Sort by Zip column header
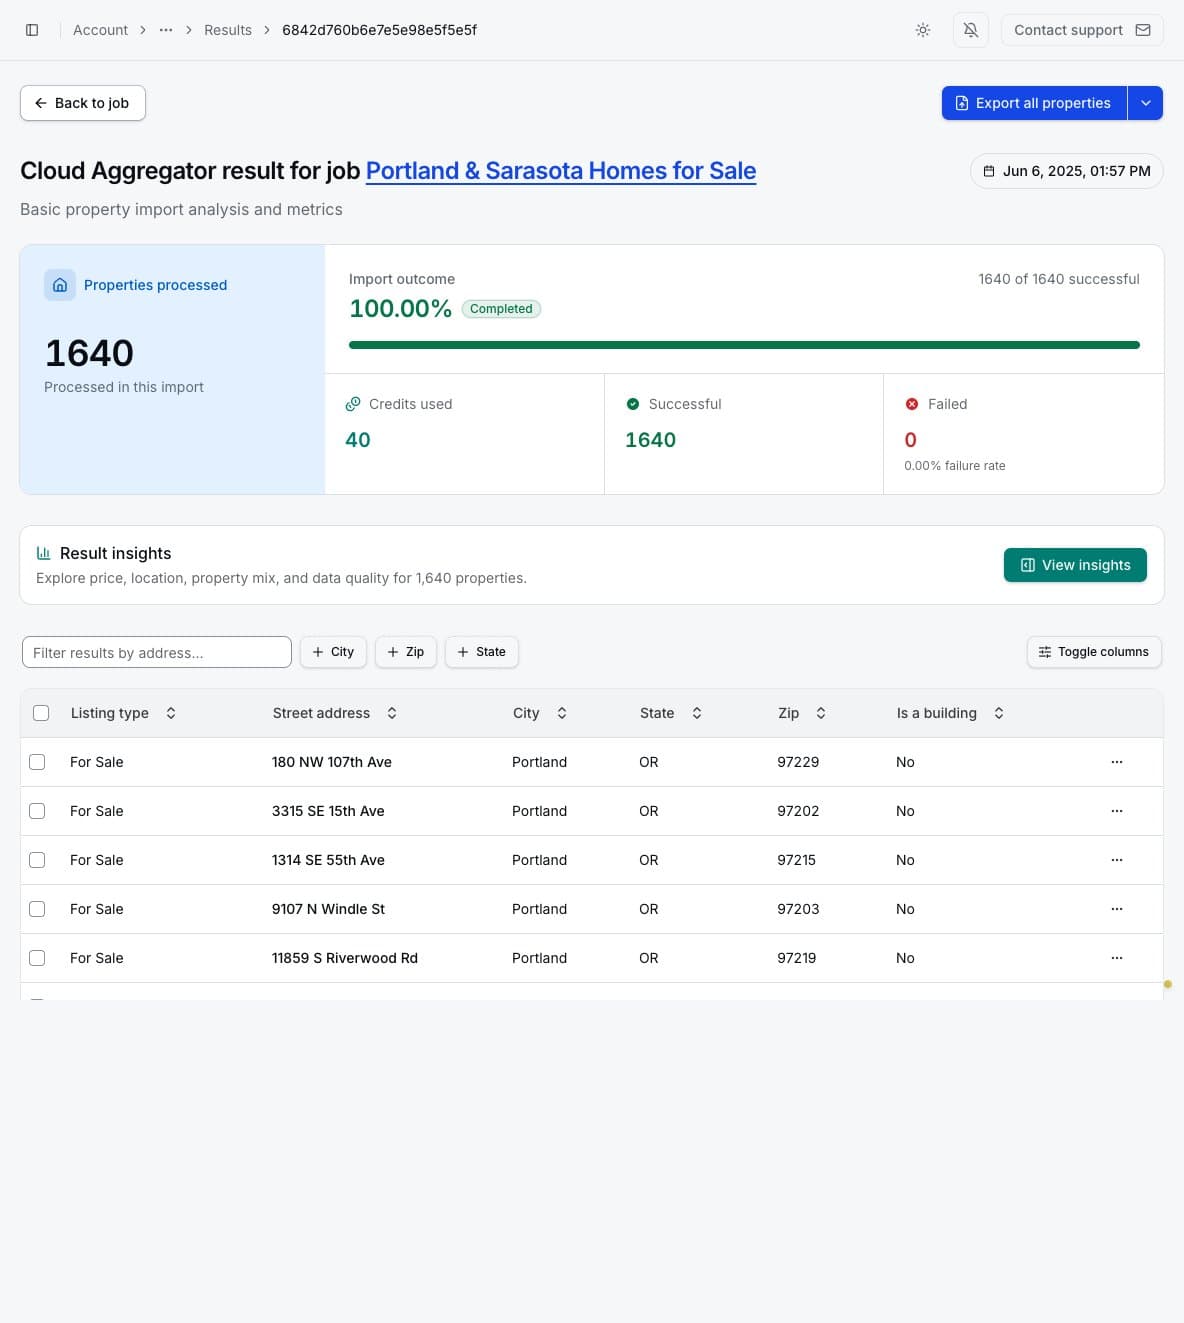 pyautogui.click(x=802, y=713)
